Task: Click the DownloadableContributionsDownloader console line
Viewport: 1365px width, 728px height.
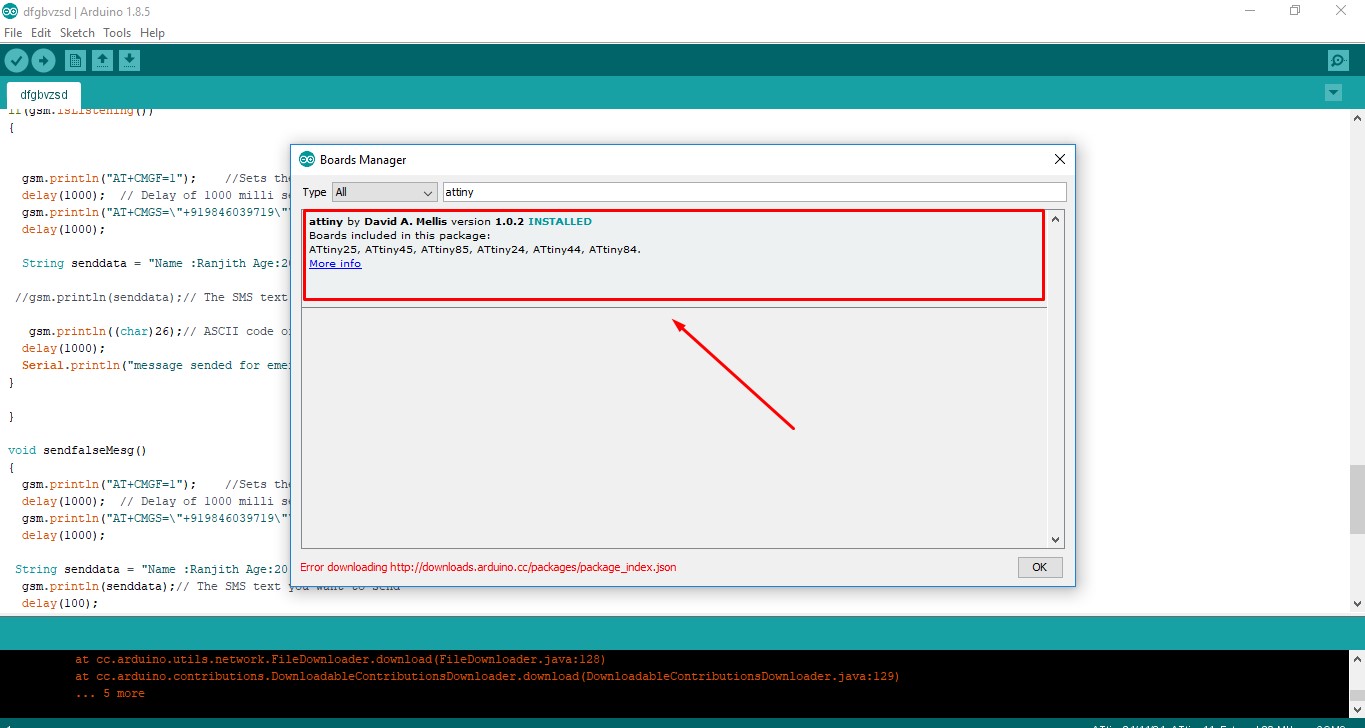Action: [x=487, y=676]
